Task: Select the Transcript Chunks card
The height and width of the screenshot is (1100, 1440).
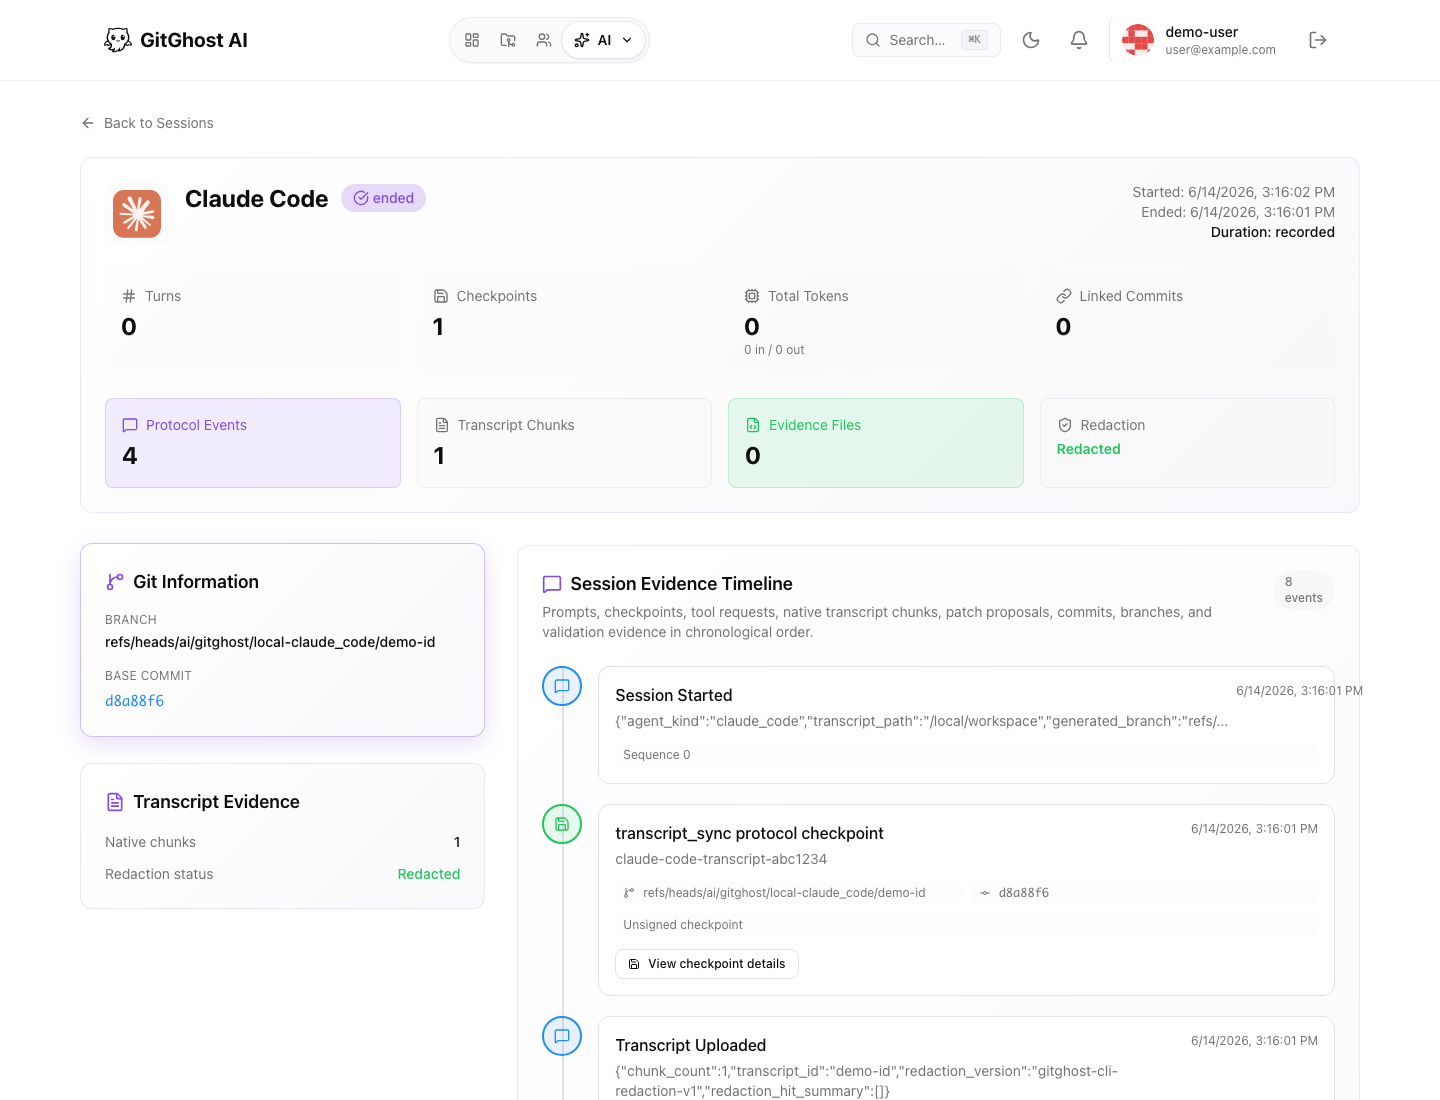Action: (564, 443)
